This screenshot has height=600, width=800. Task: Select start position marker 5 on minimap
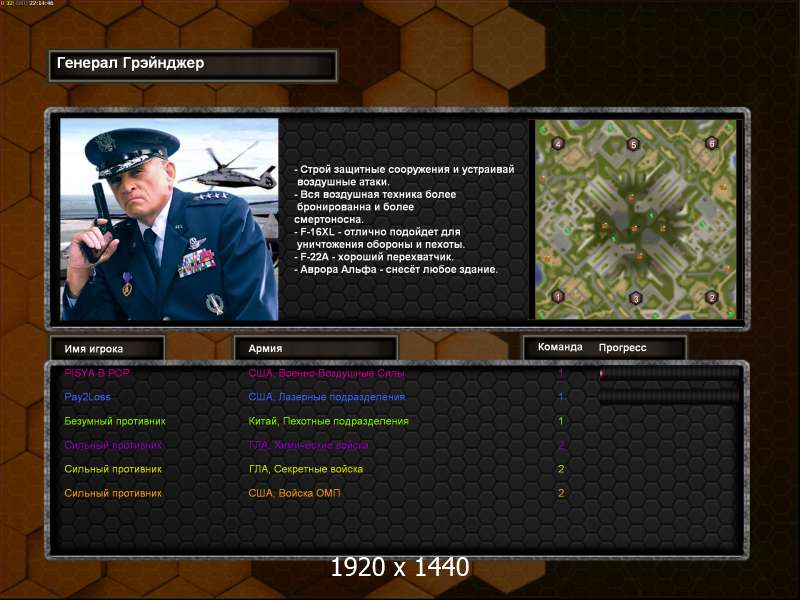tap(633, 144)
